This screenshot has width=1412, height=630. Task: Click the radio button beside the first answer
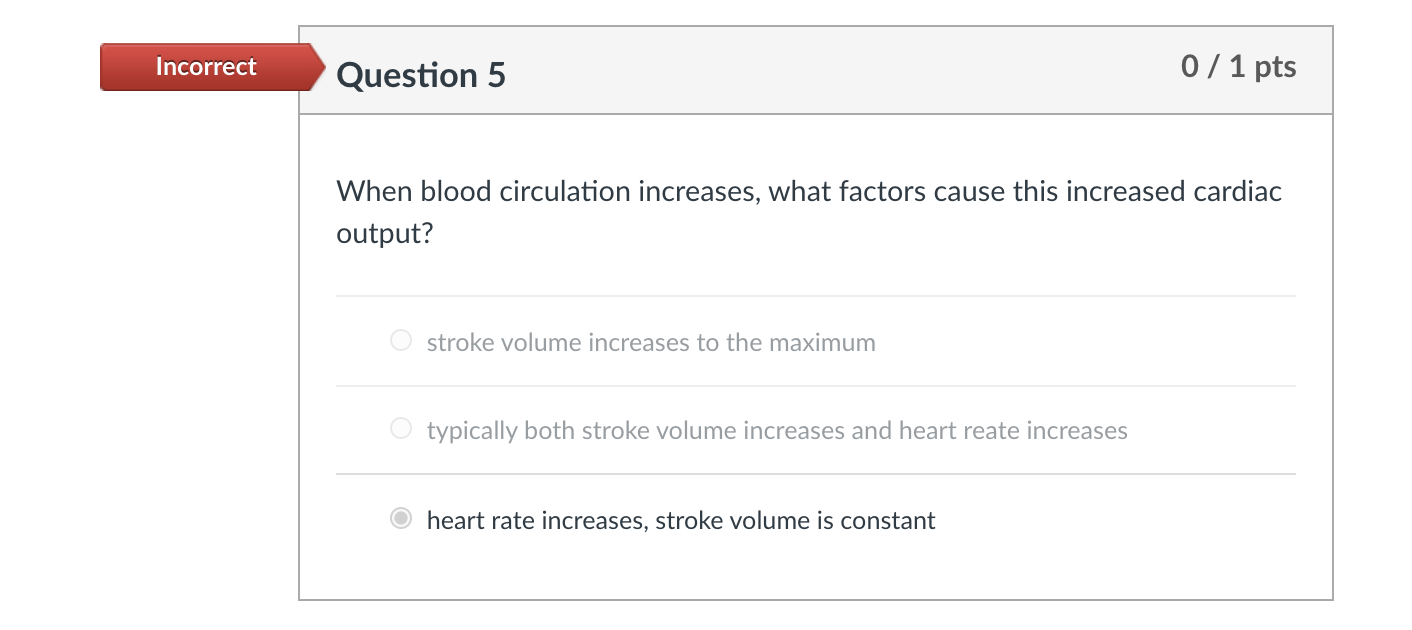pos(400,340)
